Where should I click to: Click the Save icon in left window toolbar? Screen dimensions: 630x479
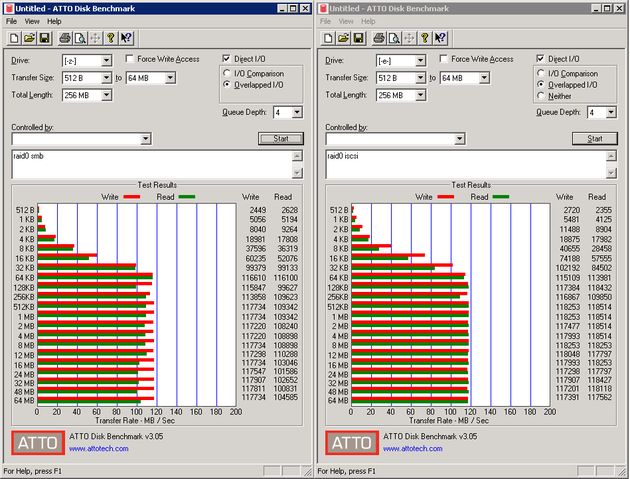[44, 38]
